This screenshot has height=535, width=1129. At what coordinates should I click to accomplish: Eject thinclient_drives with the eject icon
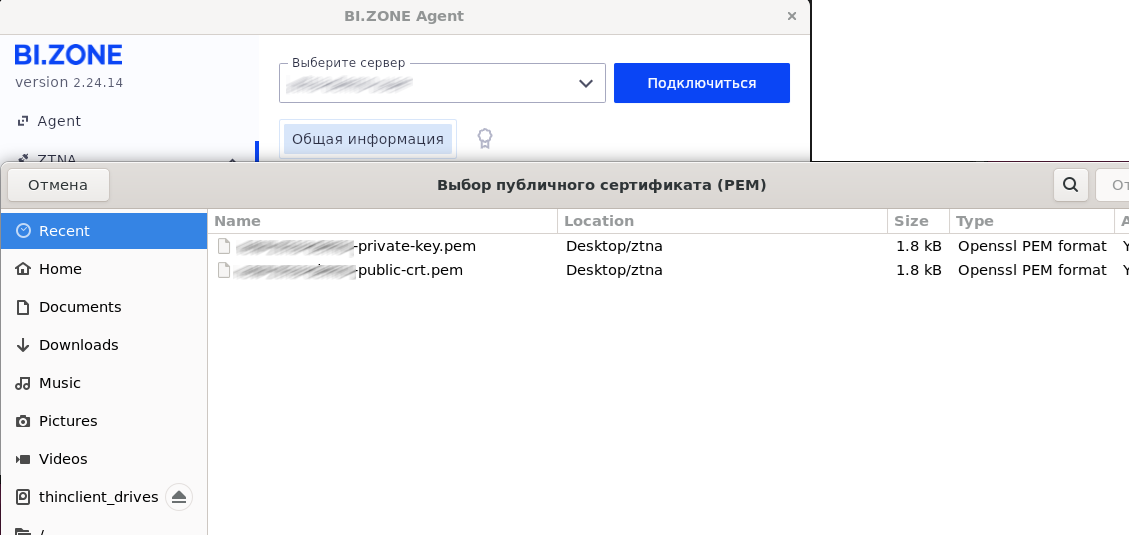(179, 497)
